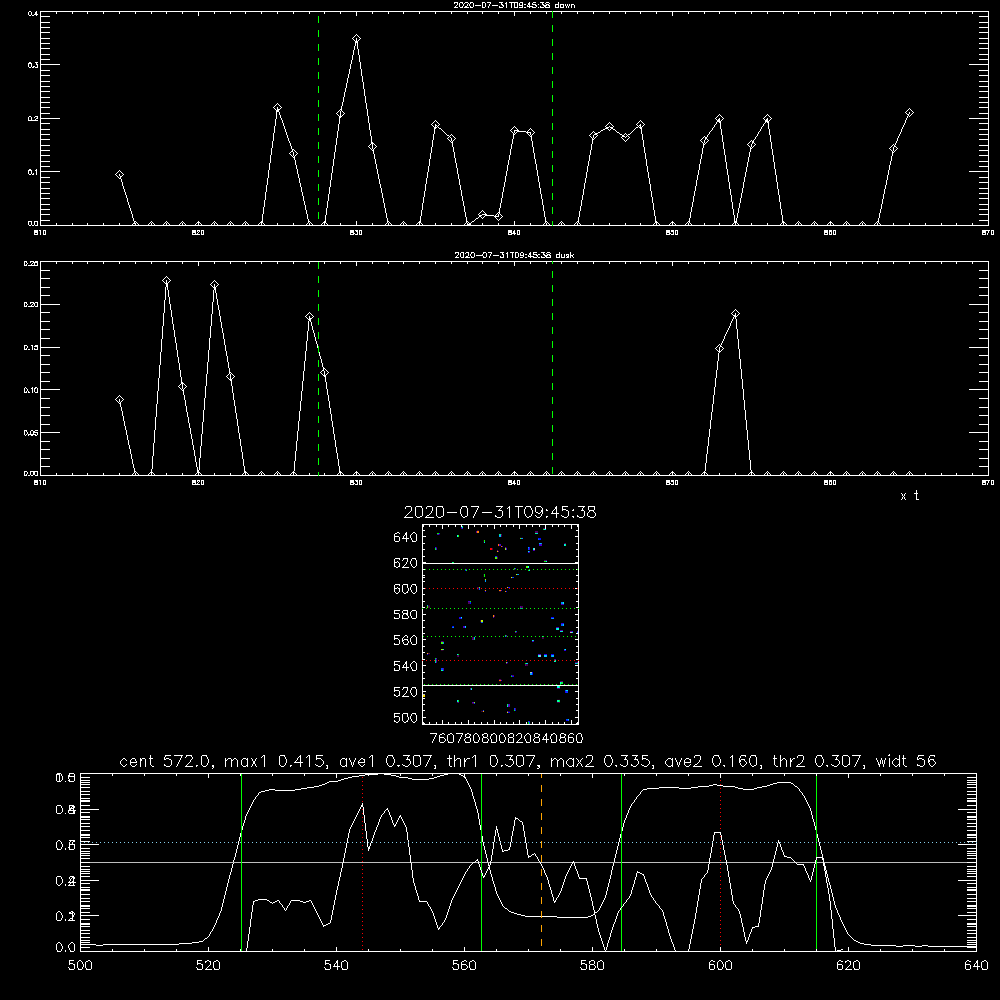Click the '0.4' y-axis label of dawn plot
The height and width of the screenshot is (1000, 1000).
[x=33, y=13]
